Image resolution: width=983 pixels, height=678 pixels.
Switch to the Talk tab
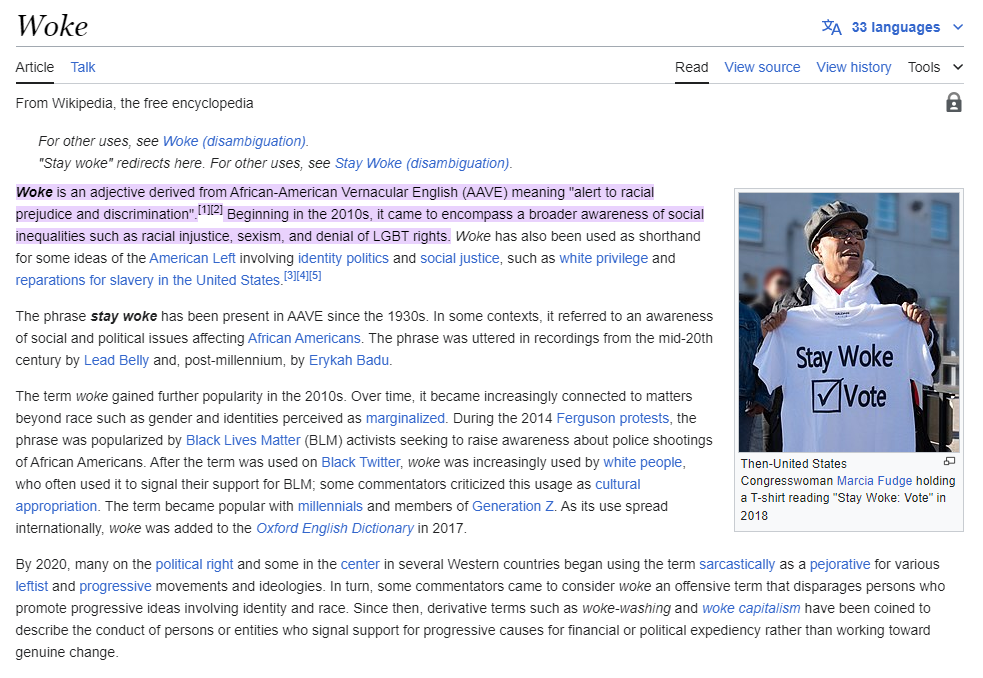click(x=83, y=67)
